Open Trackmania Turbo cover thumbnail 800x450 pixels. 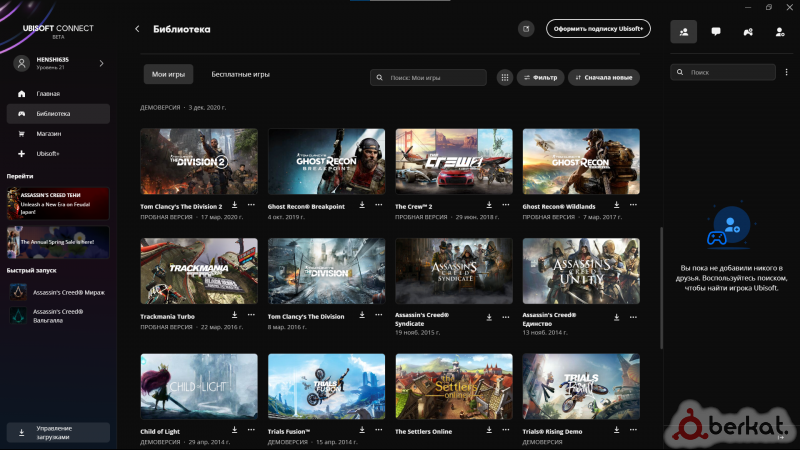pyautogui.click(x=199, y=271)
